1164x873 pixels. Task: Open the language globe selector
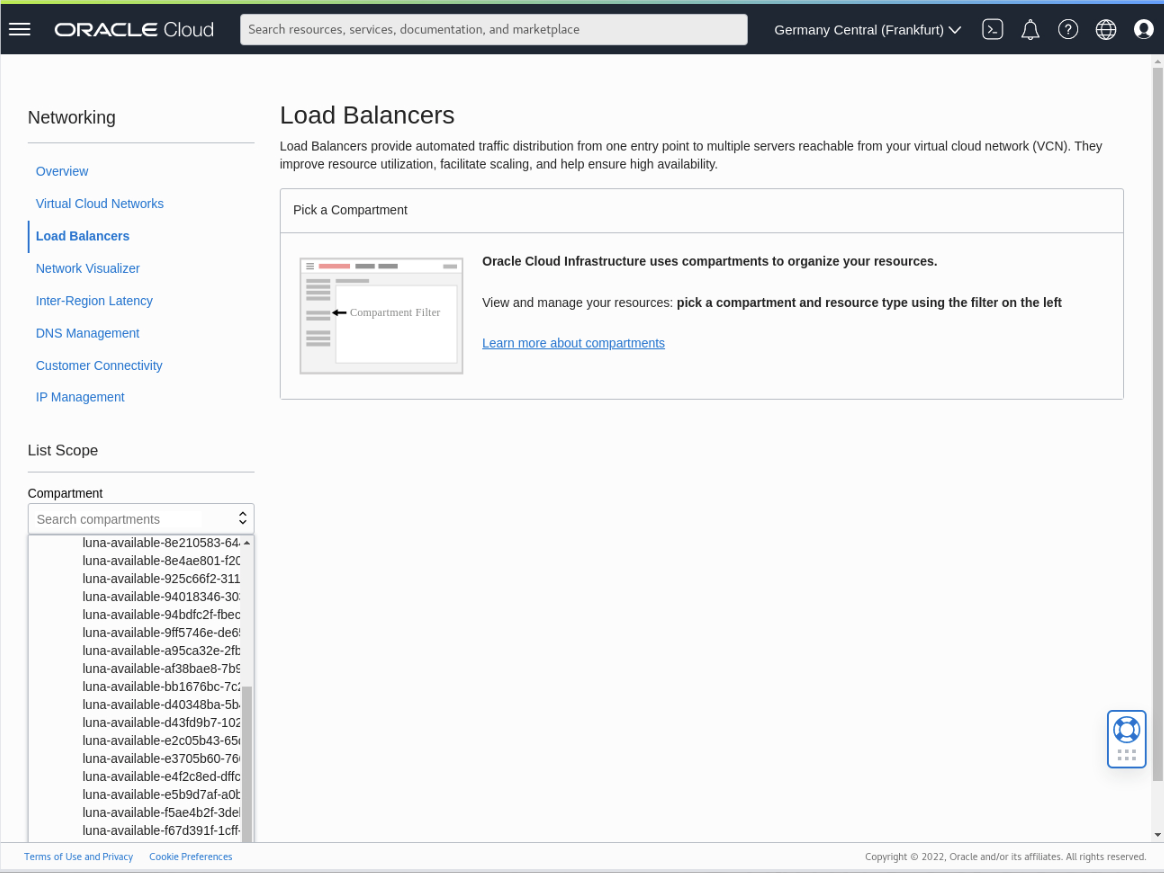(1105, 29)
